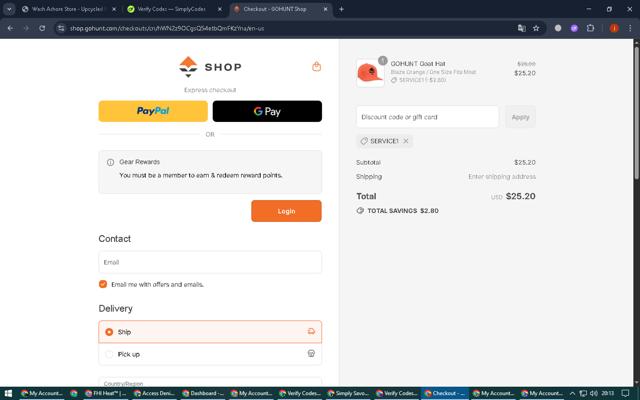Open the Windows notification center
The height and width of the screenshot is (400, 640).
(625, 393)
